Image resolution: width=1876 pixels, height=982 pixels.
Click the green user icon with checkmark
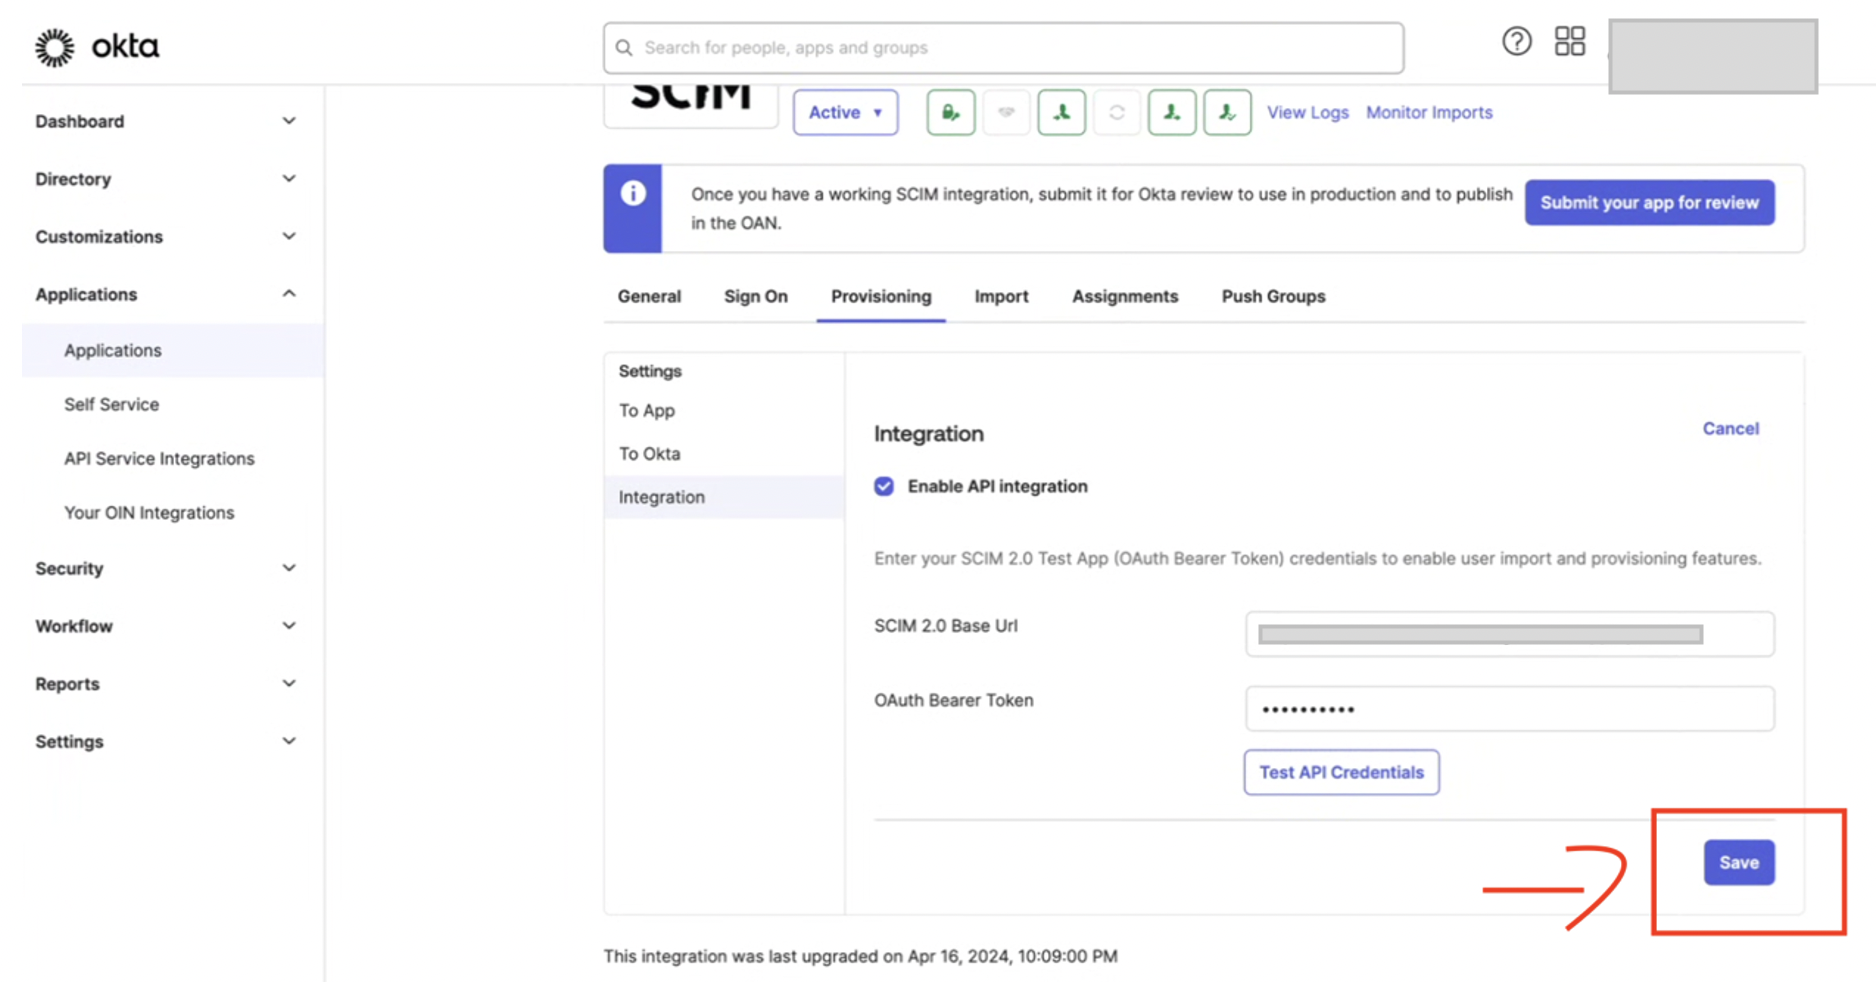[x=1227, y=112]
